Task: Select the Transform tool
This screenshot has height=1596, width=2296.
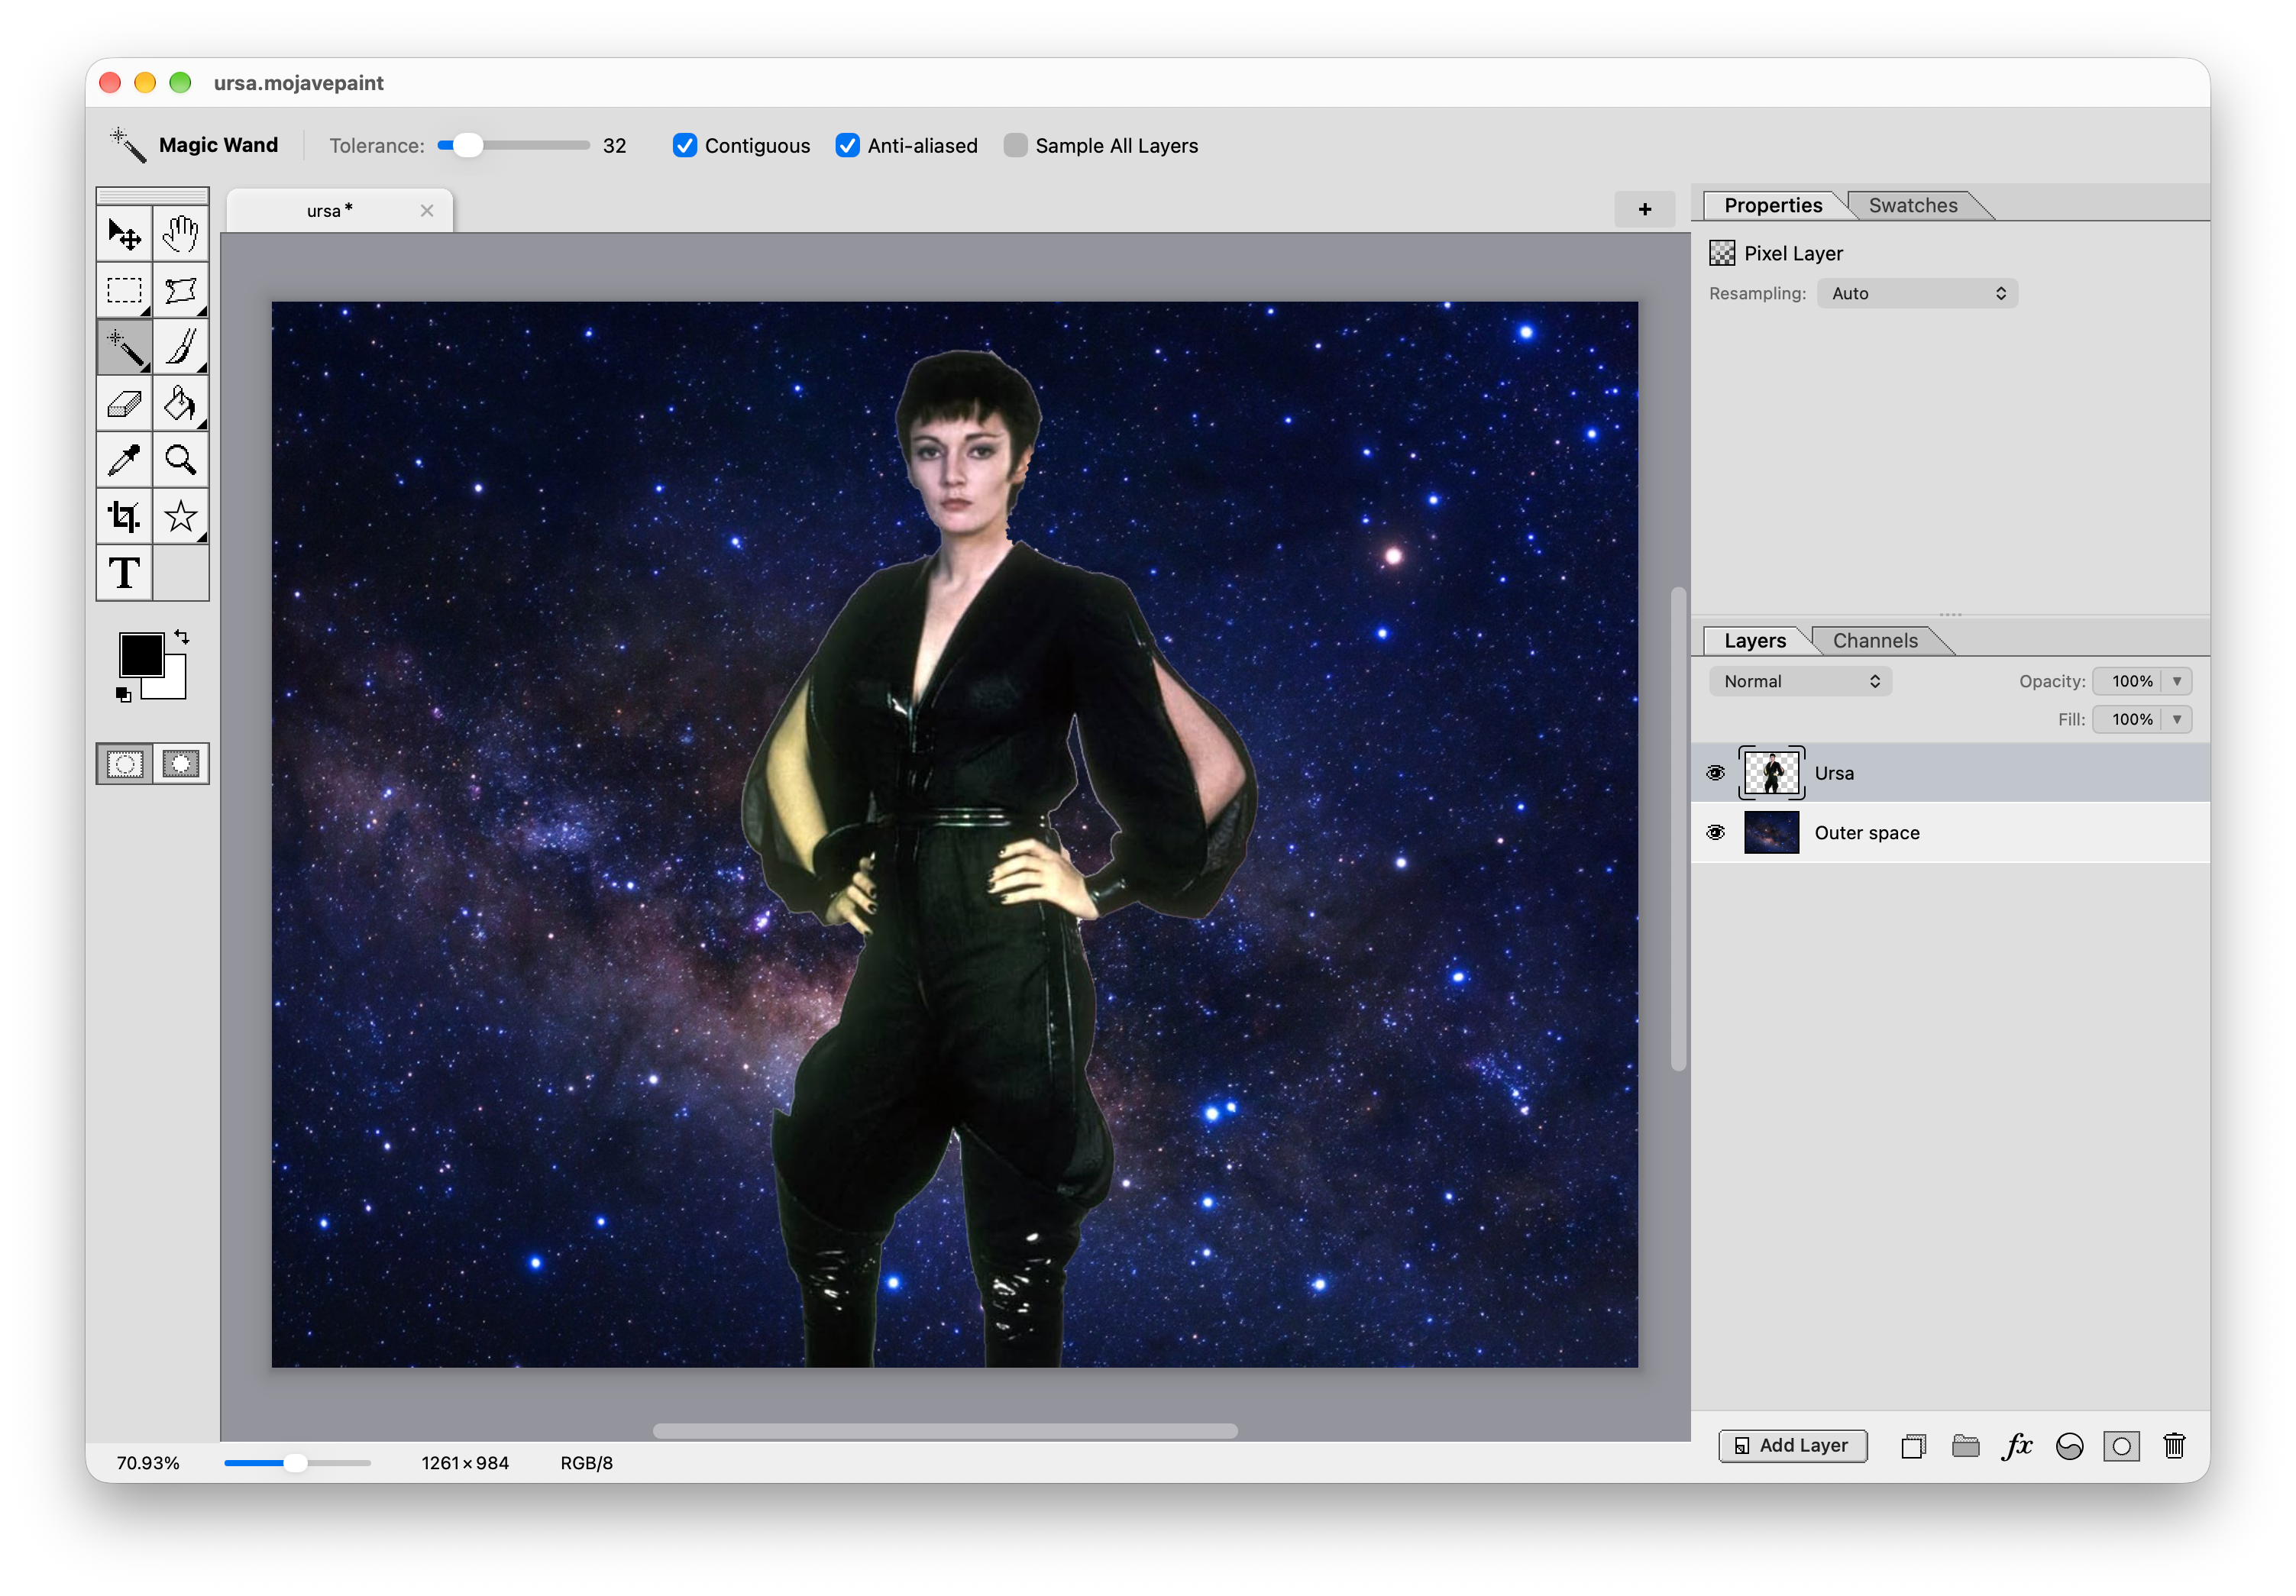Action: pos(181,291)
